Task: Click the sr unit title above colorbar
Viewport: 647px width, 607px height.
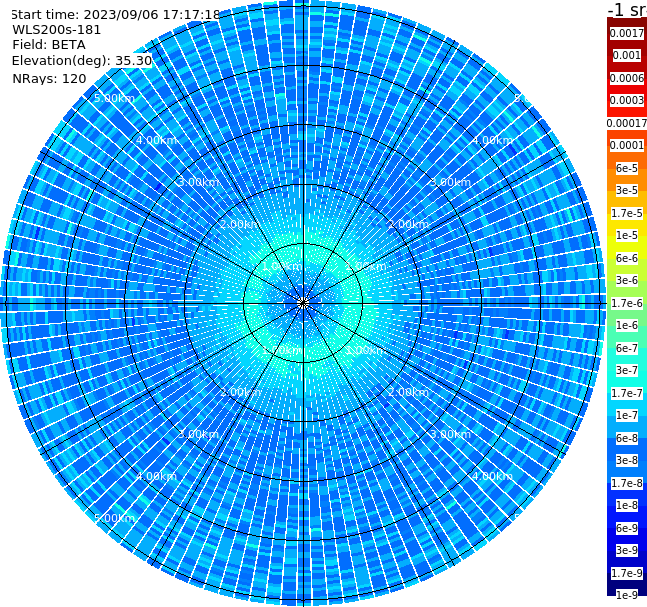Action: tap(627, 9)
